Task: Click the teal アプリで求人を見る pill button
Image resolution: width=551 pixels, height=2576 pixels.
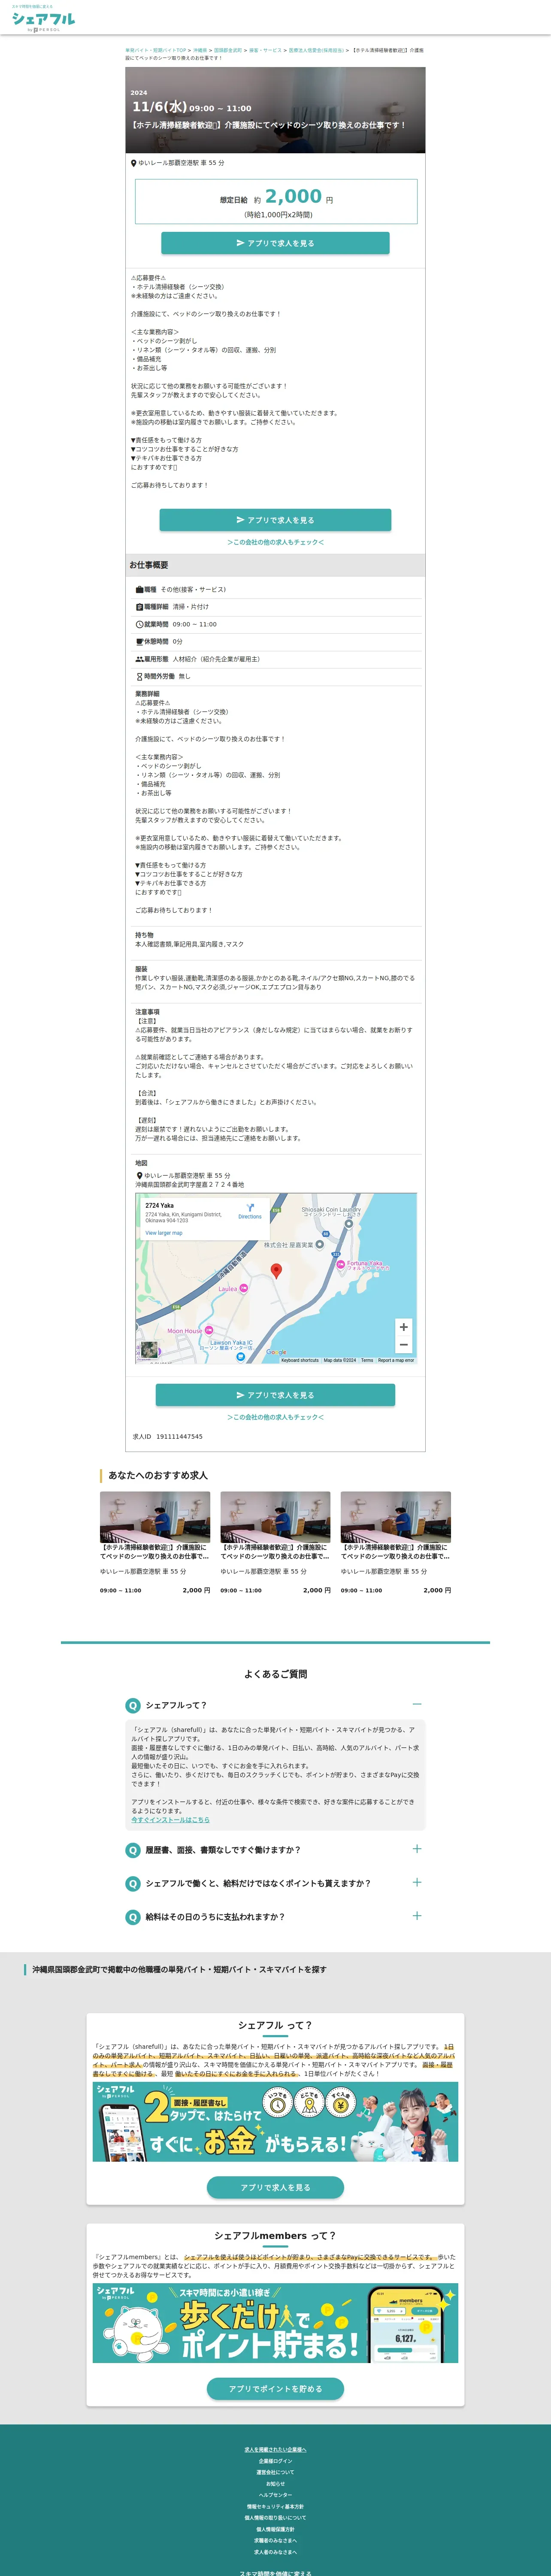Action: point(275,2187)
